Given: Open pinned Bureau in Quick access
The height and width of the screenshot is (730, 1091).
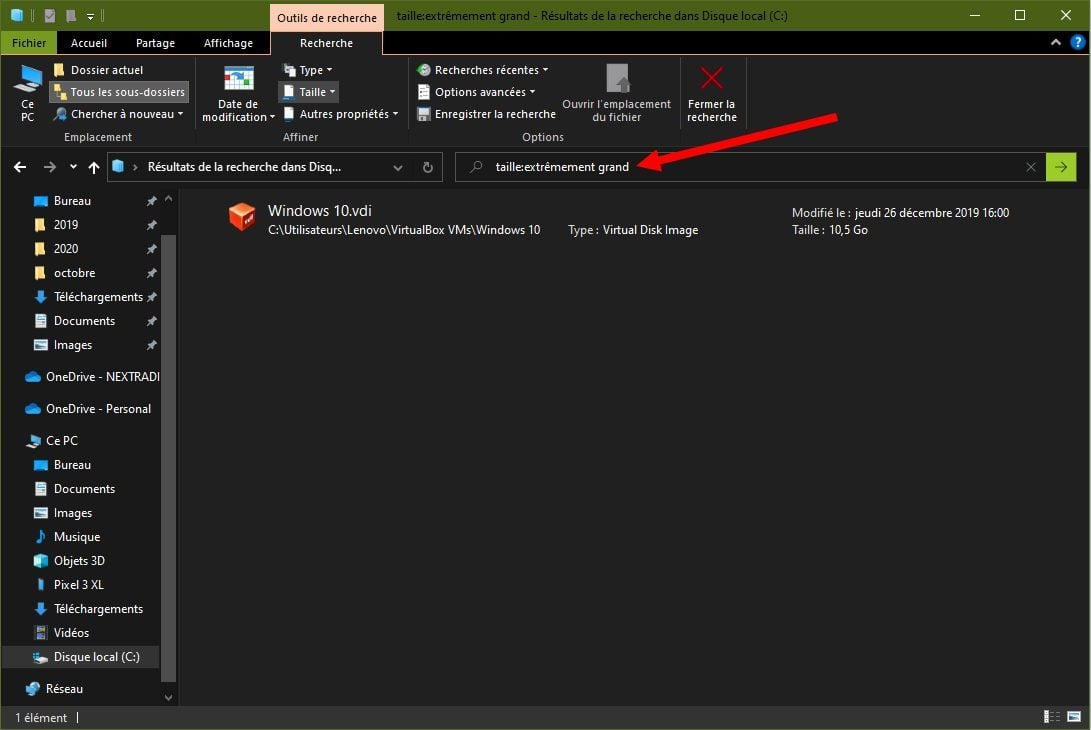Looking at the screenshot, I should (x=72, y=201).
